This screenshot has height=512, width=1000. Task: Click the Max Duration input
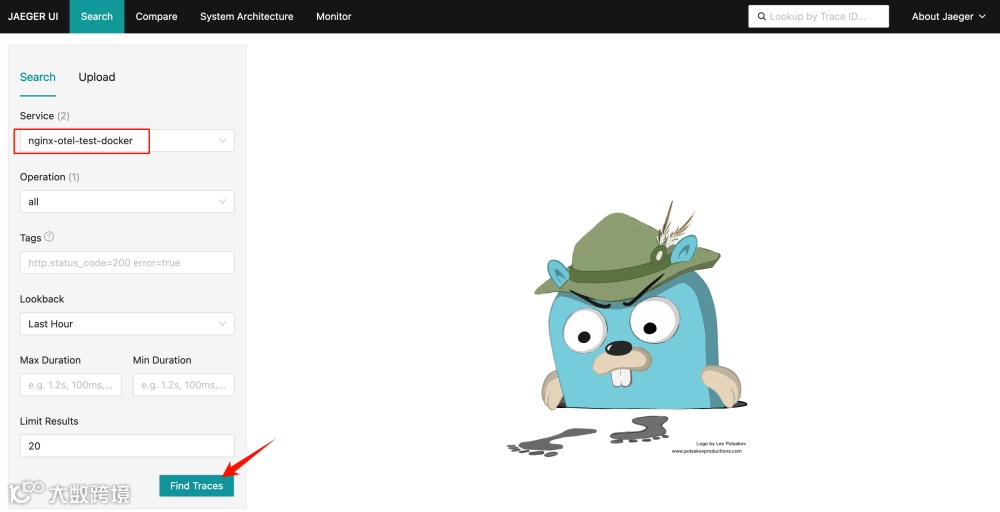pos(71,384)
